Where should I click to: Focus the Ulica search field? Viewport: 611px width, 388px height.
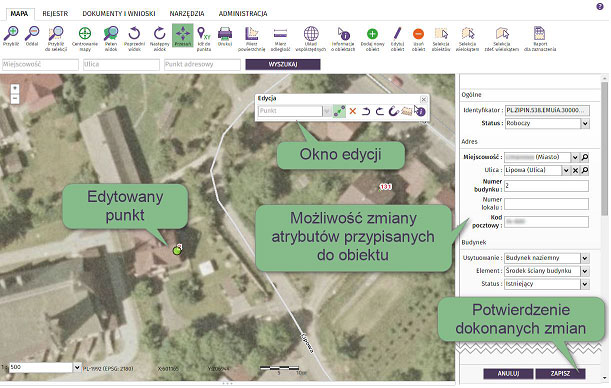pos(121,64)
